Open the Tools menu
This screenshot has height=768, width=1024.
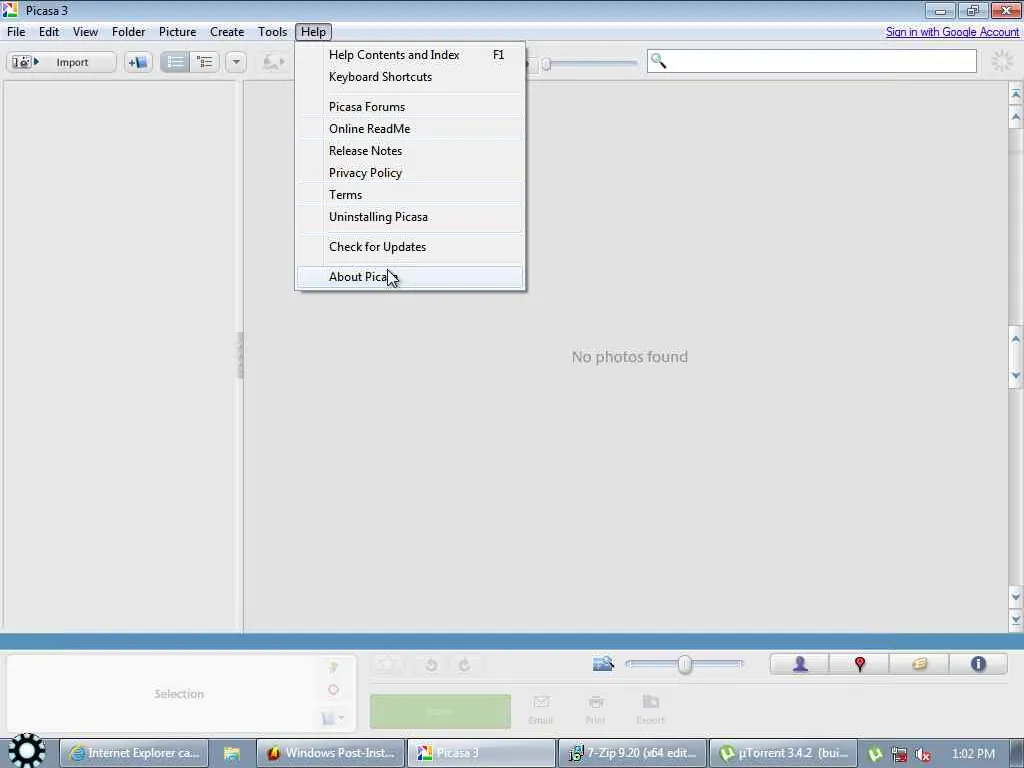(272, 32)
